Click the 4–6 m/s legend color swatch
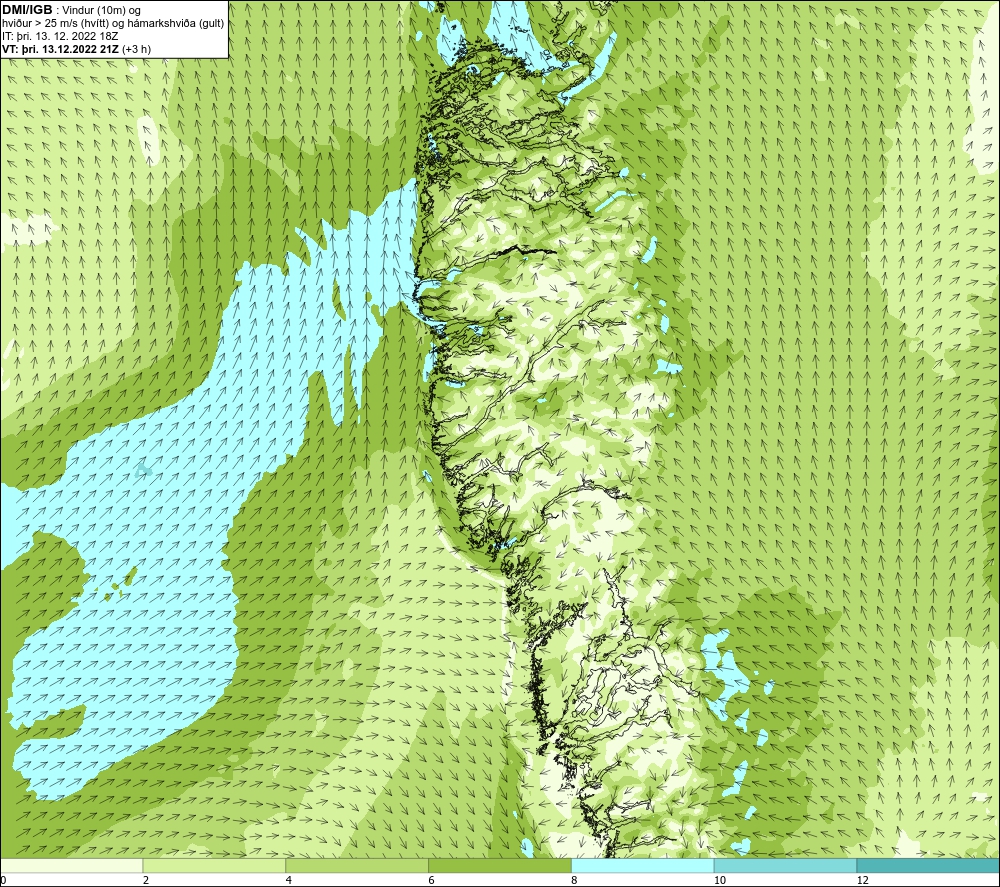 [357, 865]
